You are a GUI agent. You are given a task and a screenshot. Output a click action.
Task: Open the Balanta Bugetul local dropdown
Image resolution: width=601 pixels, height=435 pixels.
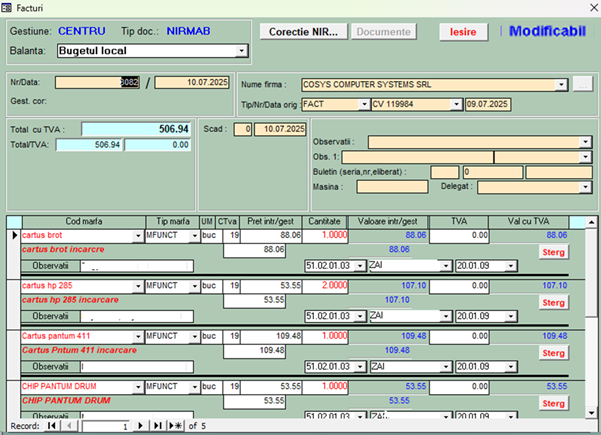coord(242,49)
